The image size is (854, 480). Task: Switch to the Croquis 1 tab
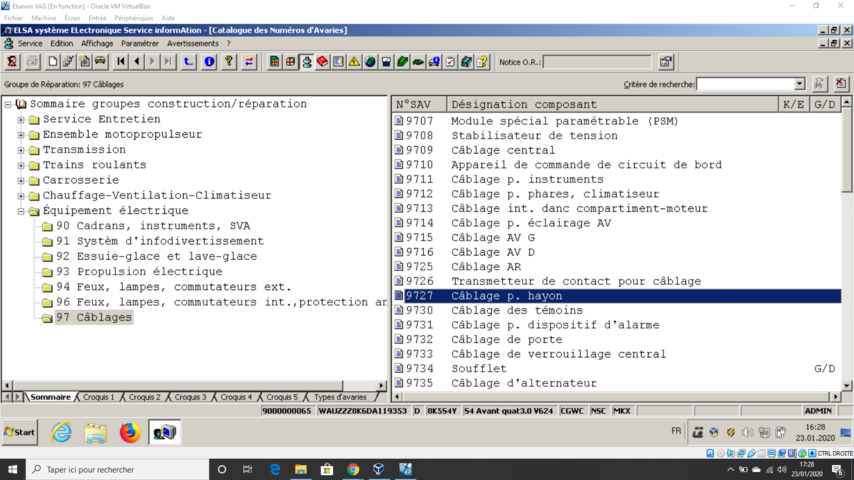click(x=99, y=397)
